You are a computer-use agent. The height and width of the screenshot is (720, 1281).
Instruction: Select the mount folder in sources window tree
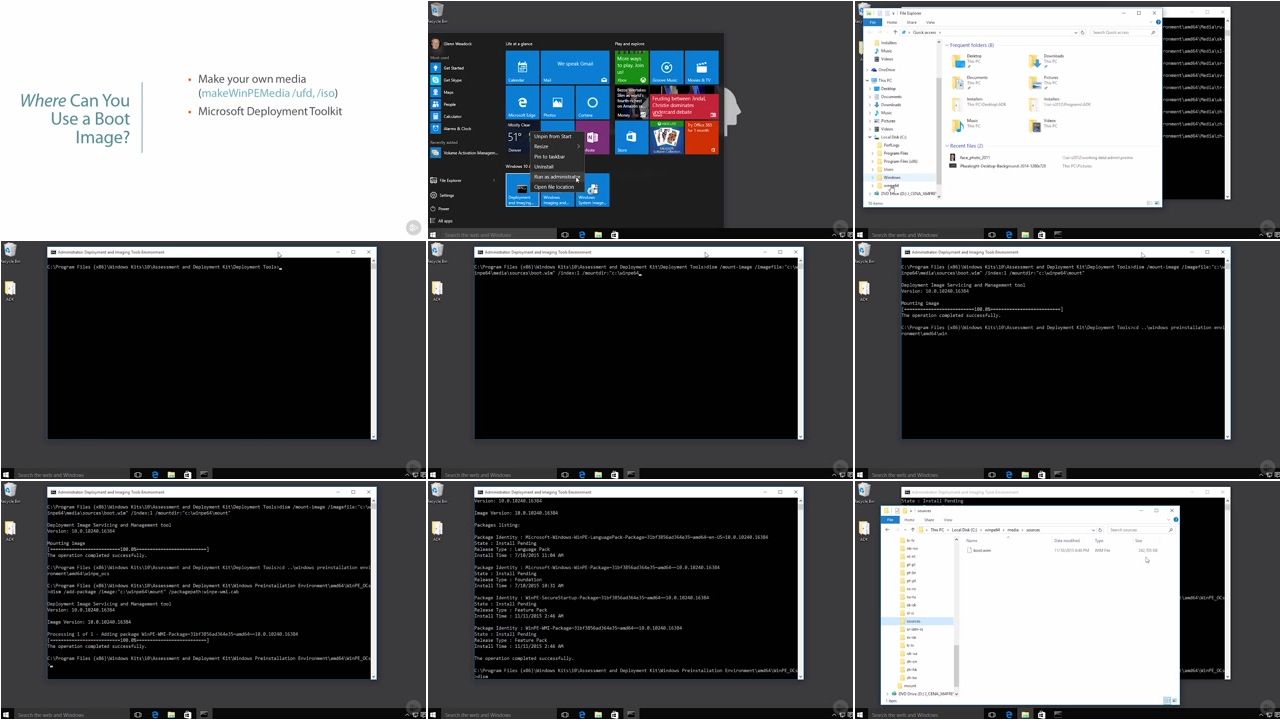click(906, 685)
